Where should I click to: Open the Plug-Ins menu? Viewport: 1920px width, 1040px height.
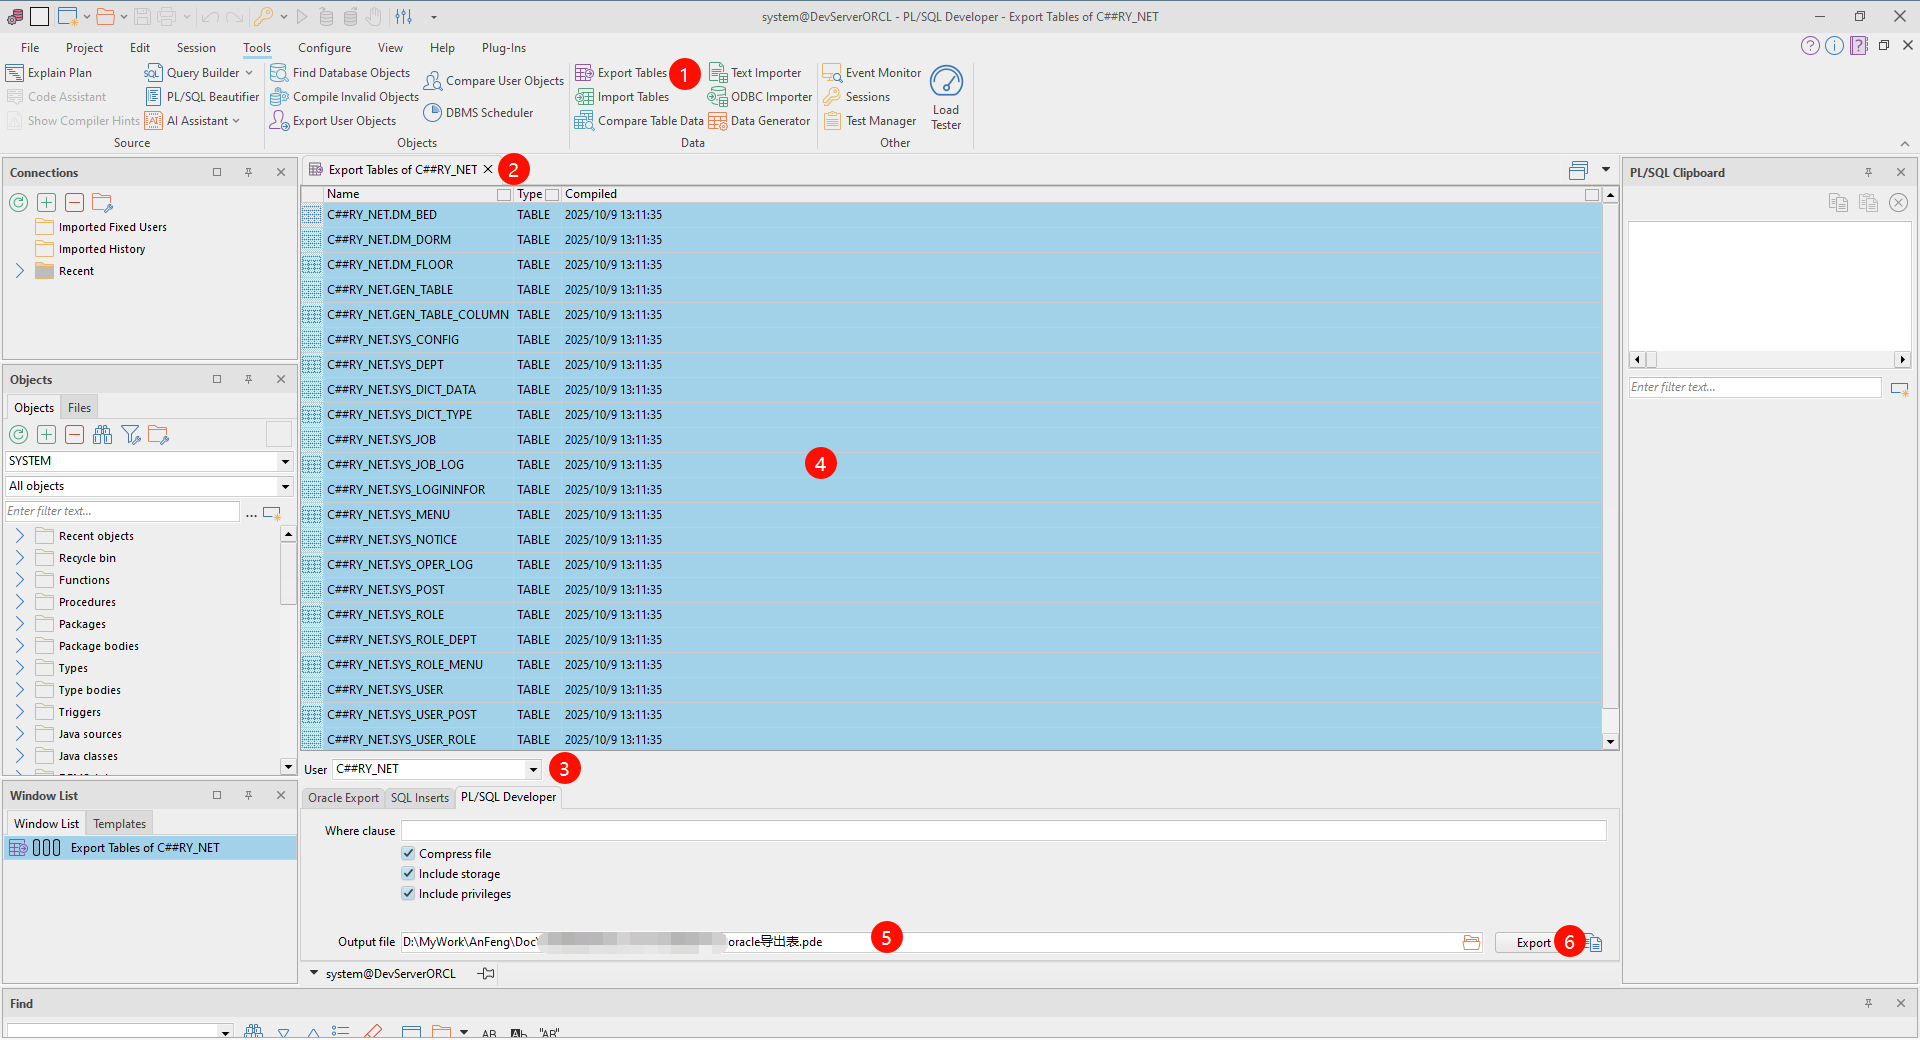pyautogui.click(x=504, y=48)
